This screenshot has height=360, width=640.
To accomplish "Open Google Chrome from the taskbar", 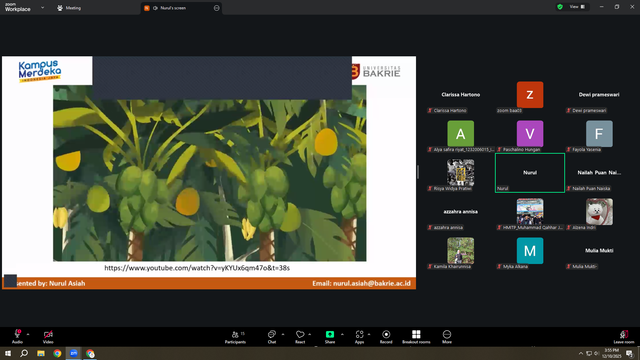I will point(57,353).
